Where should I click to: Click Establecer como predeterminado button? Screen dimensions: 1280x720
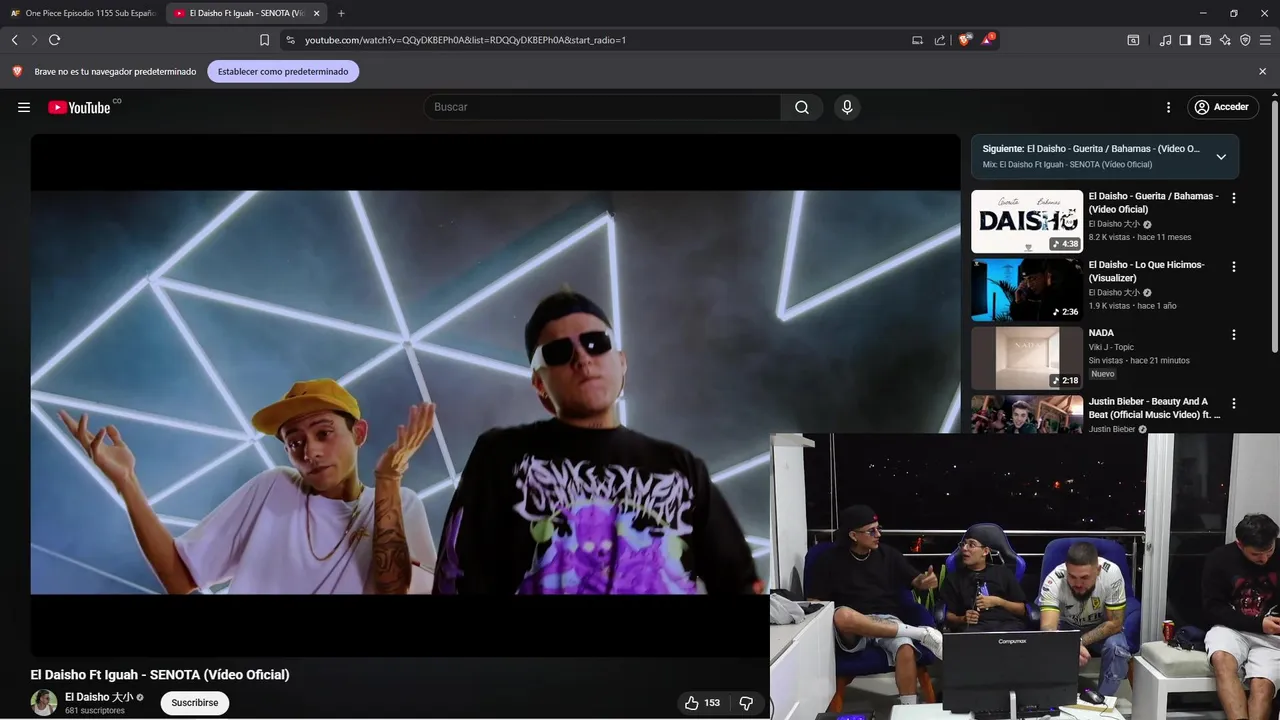(x=283, y=72)
